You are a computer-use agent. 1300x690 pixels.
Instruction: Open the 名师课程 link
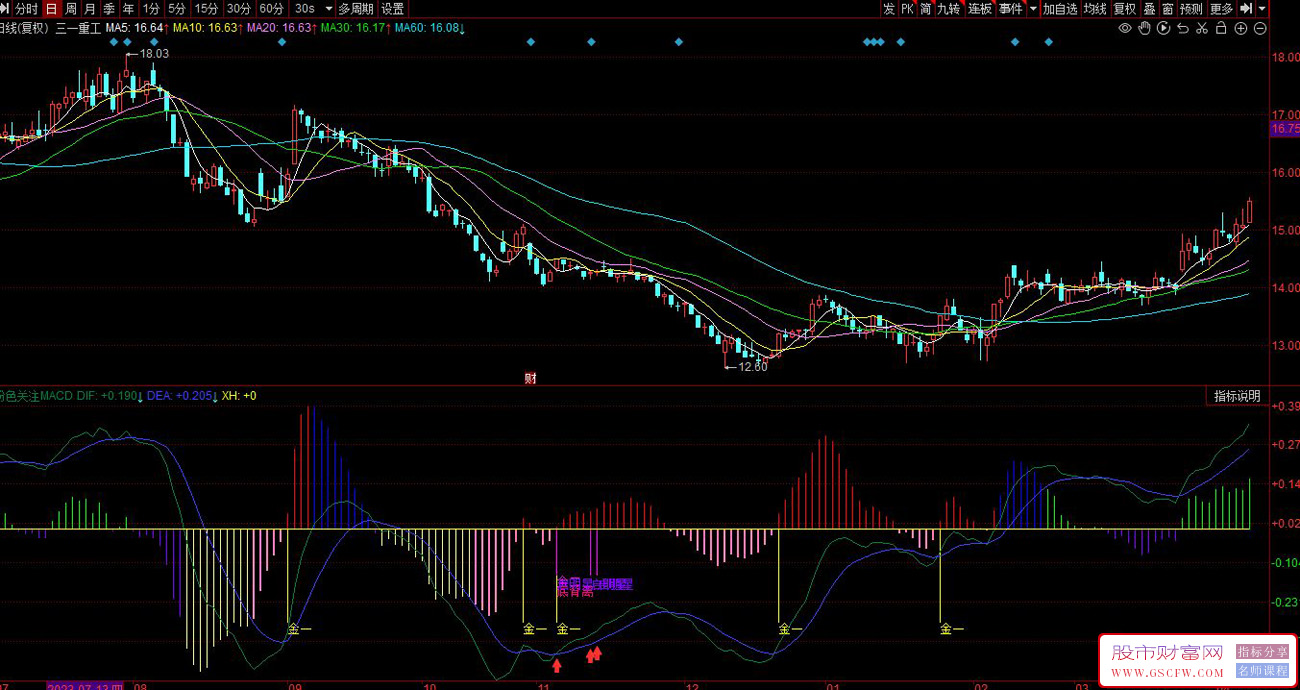pos(1262,671)
